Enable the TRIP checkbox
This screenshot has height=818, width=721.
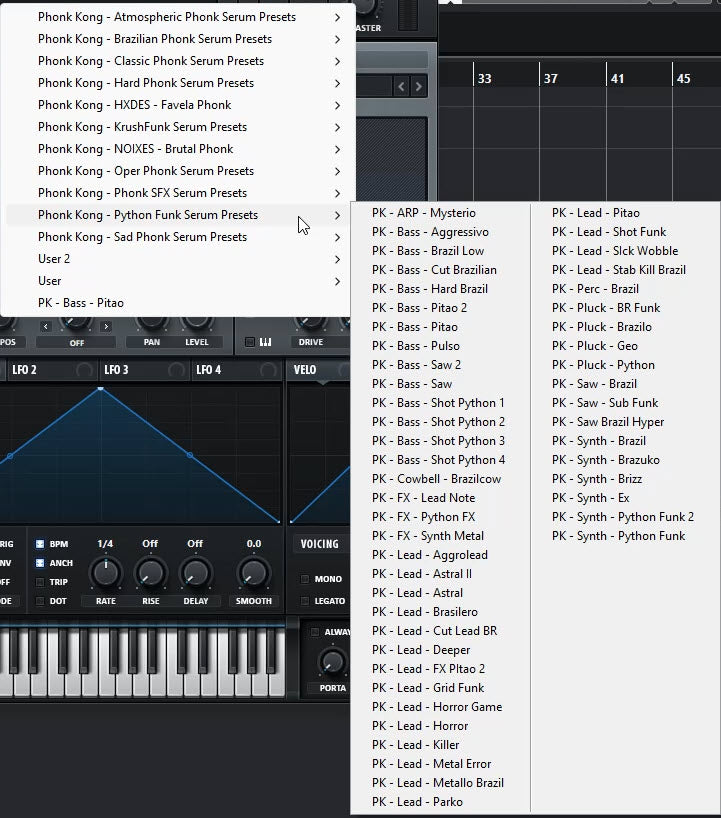(40, 582)
